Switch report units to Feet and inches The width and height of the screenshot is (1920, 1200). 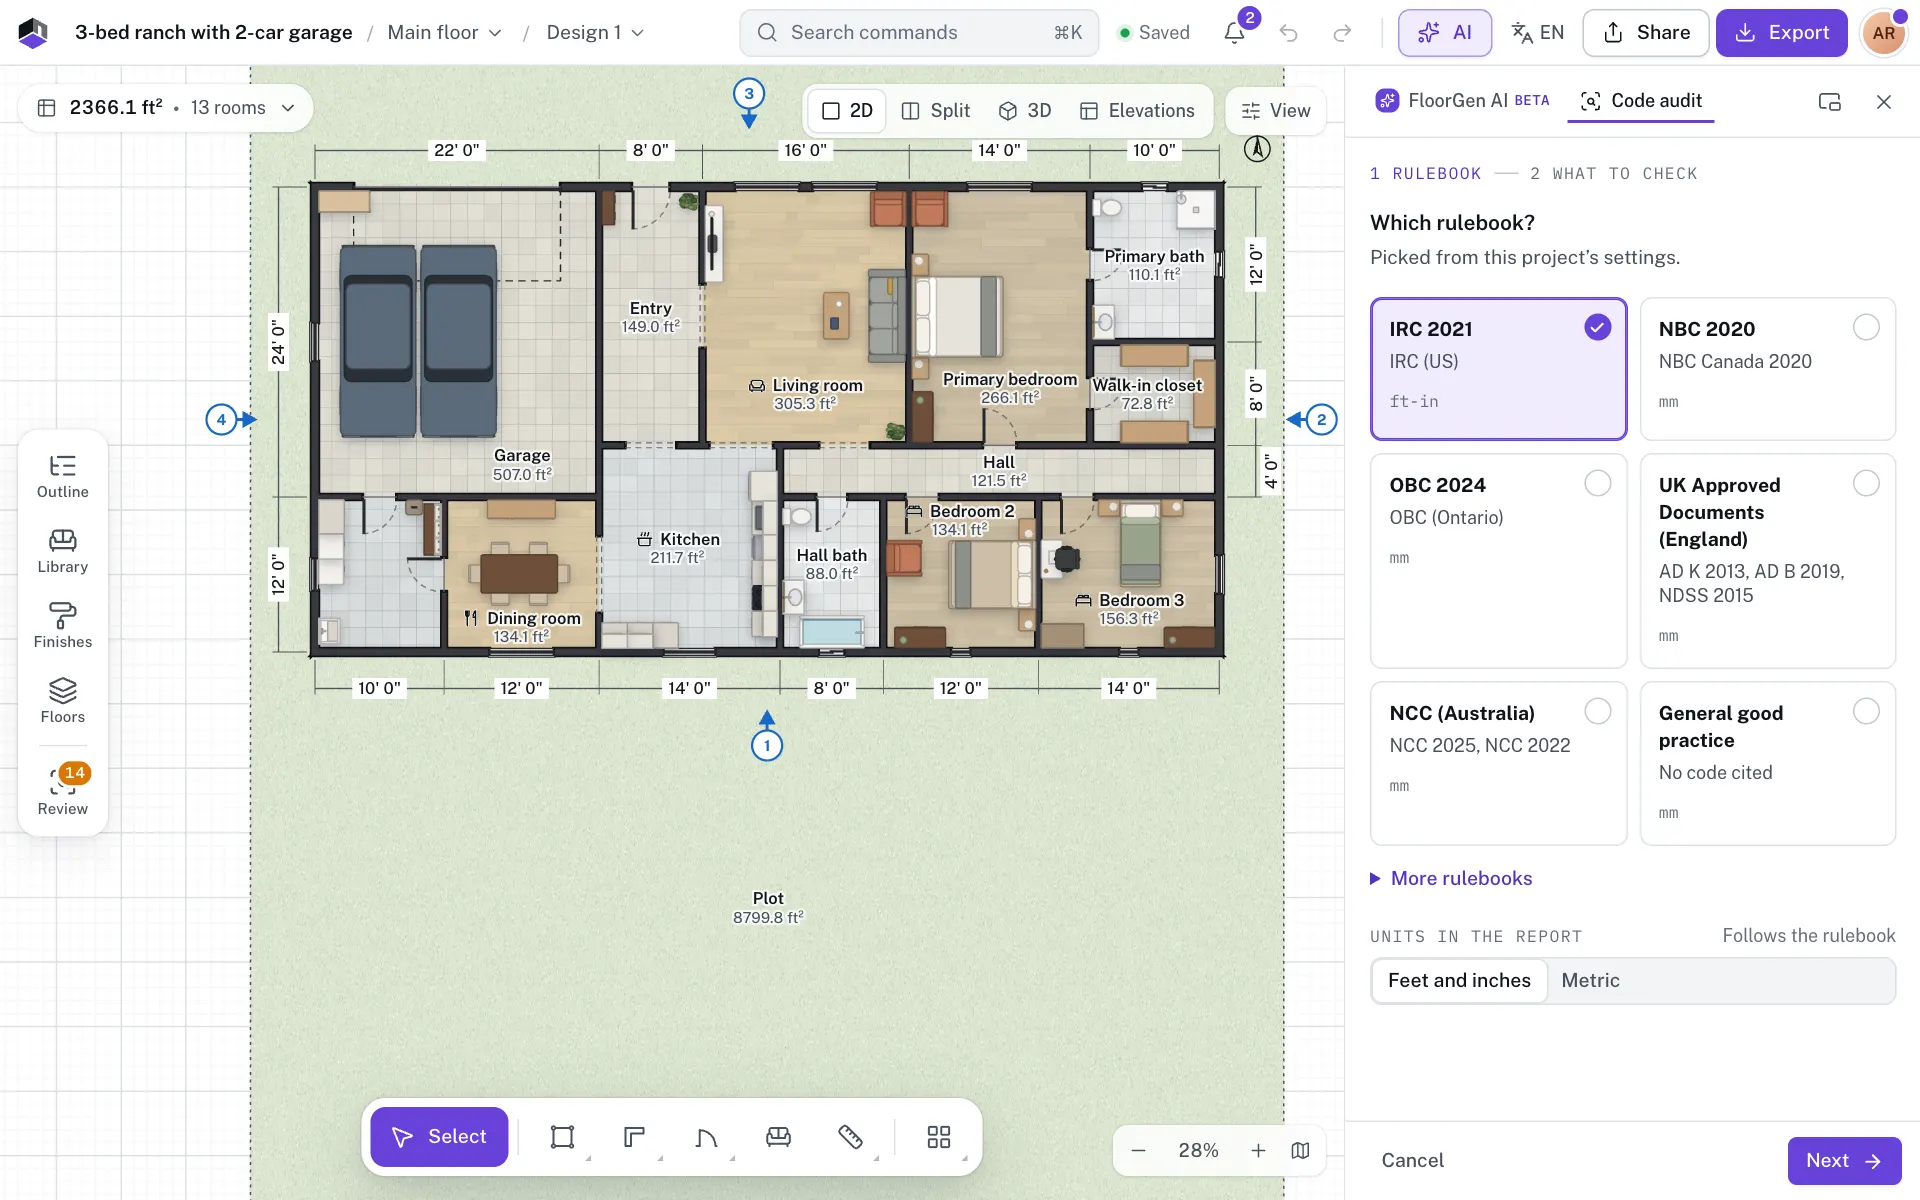pyautogui.click(x=1459, y=981)
